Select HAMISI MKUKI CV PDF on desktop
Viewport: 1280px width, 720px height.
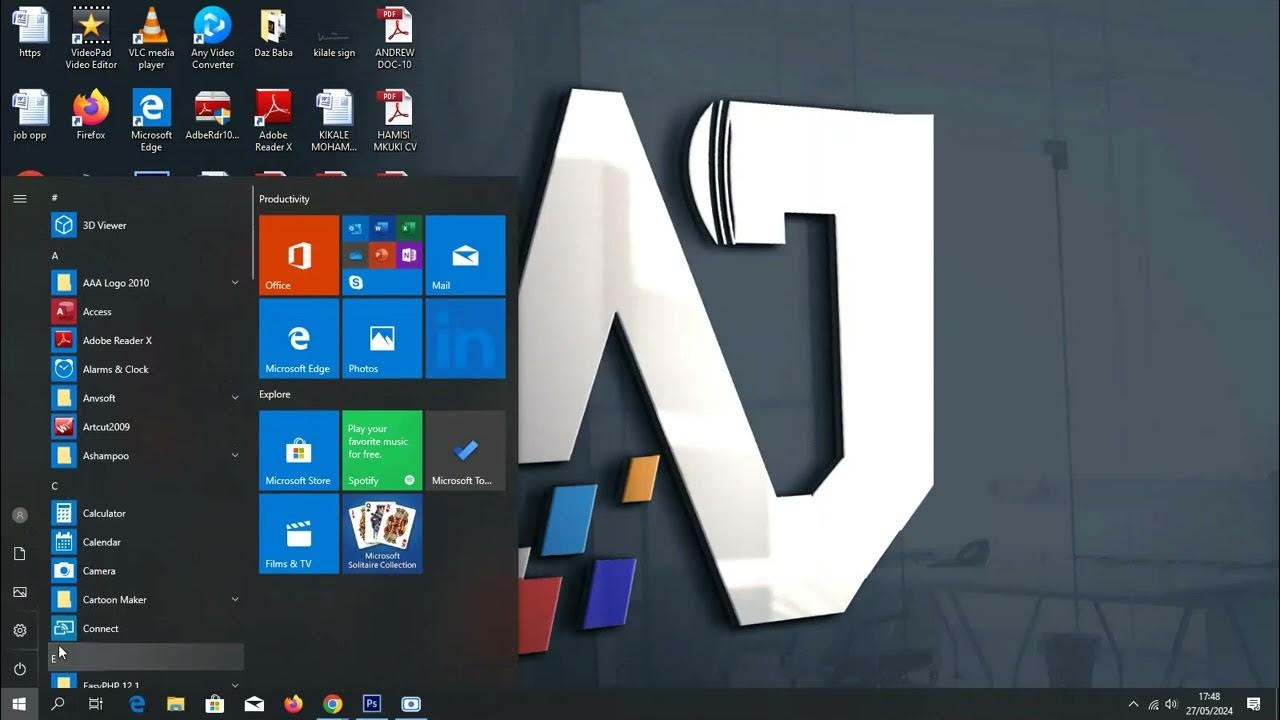pyautogui.click(x=394, y=121)
